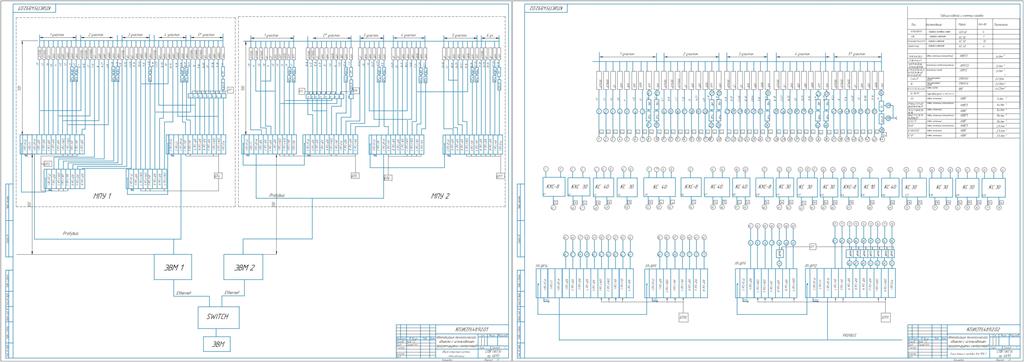The width and height of the screenshot is (1024, 362).
Task: Click the second КУС 30 block in middle row
Action: (x=579, y=187)
